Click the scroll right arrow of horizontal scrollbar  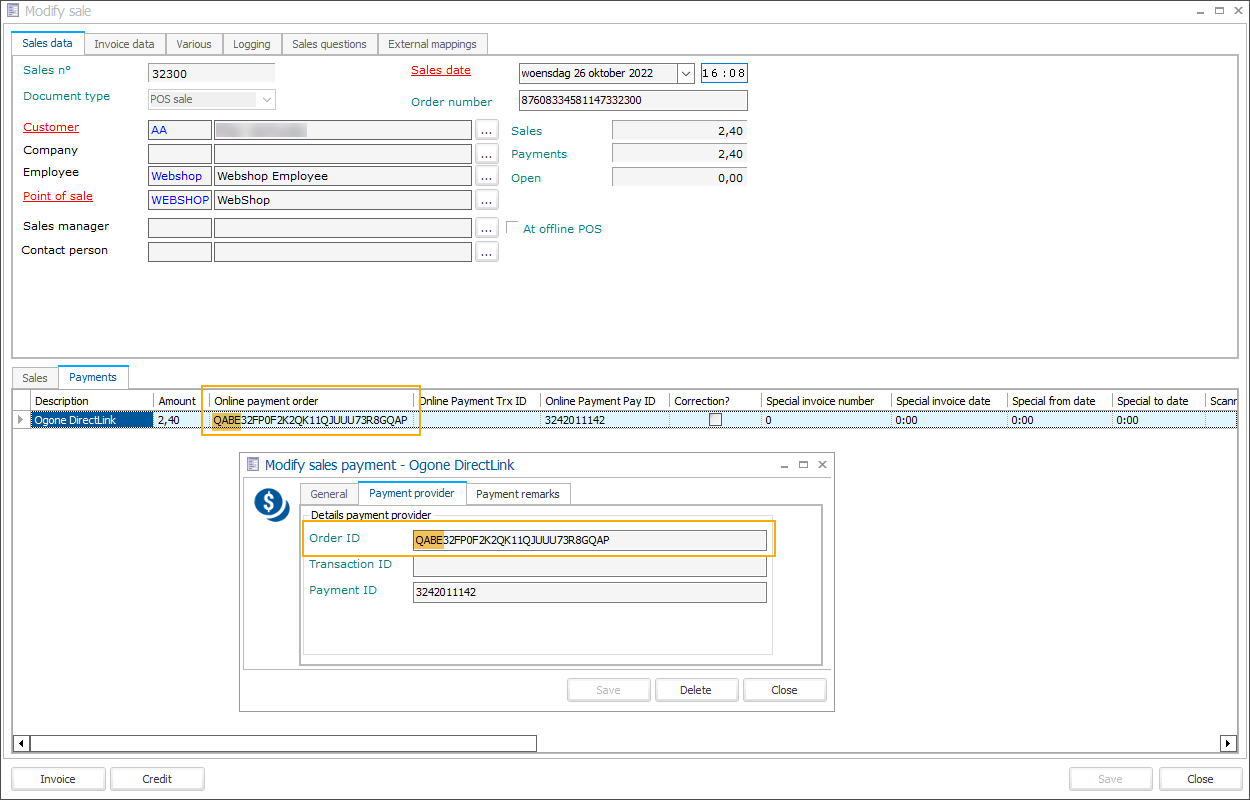point(1229,743)
